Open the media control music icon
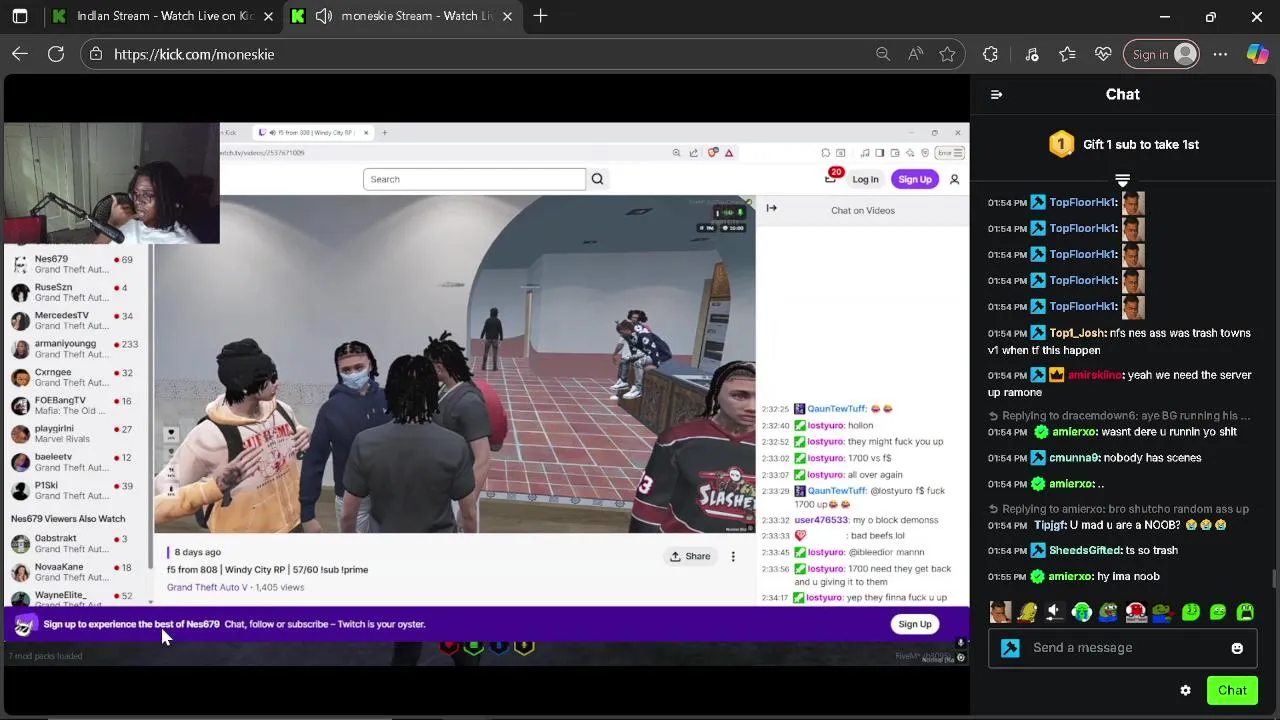The image size is (1280, 720). [1032, 54]
